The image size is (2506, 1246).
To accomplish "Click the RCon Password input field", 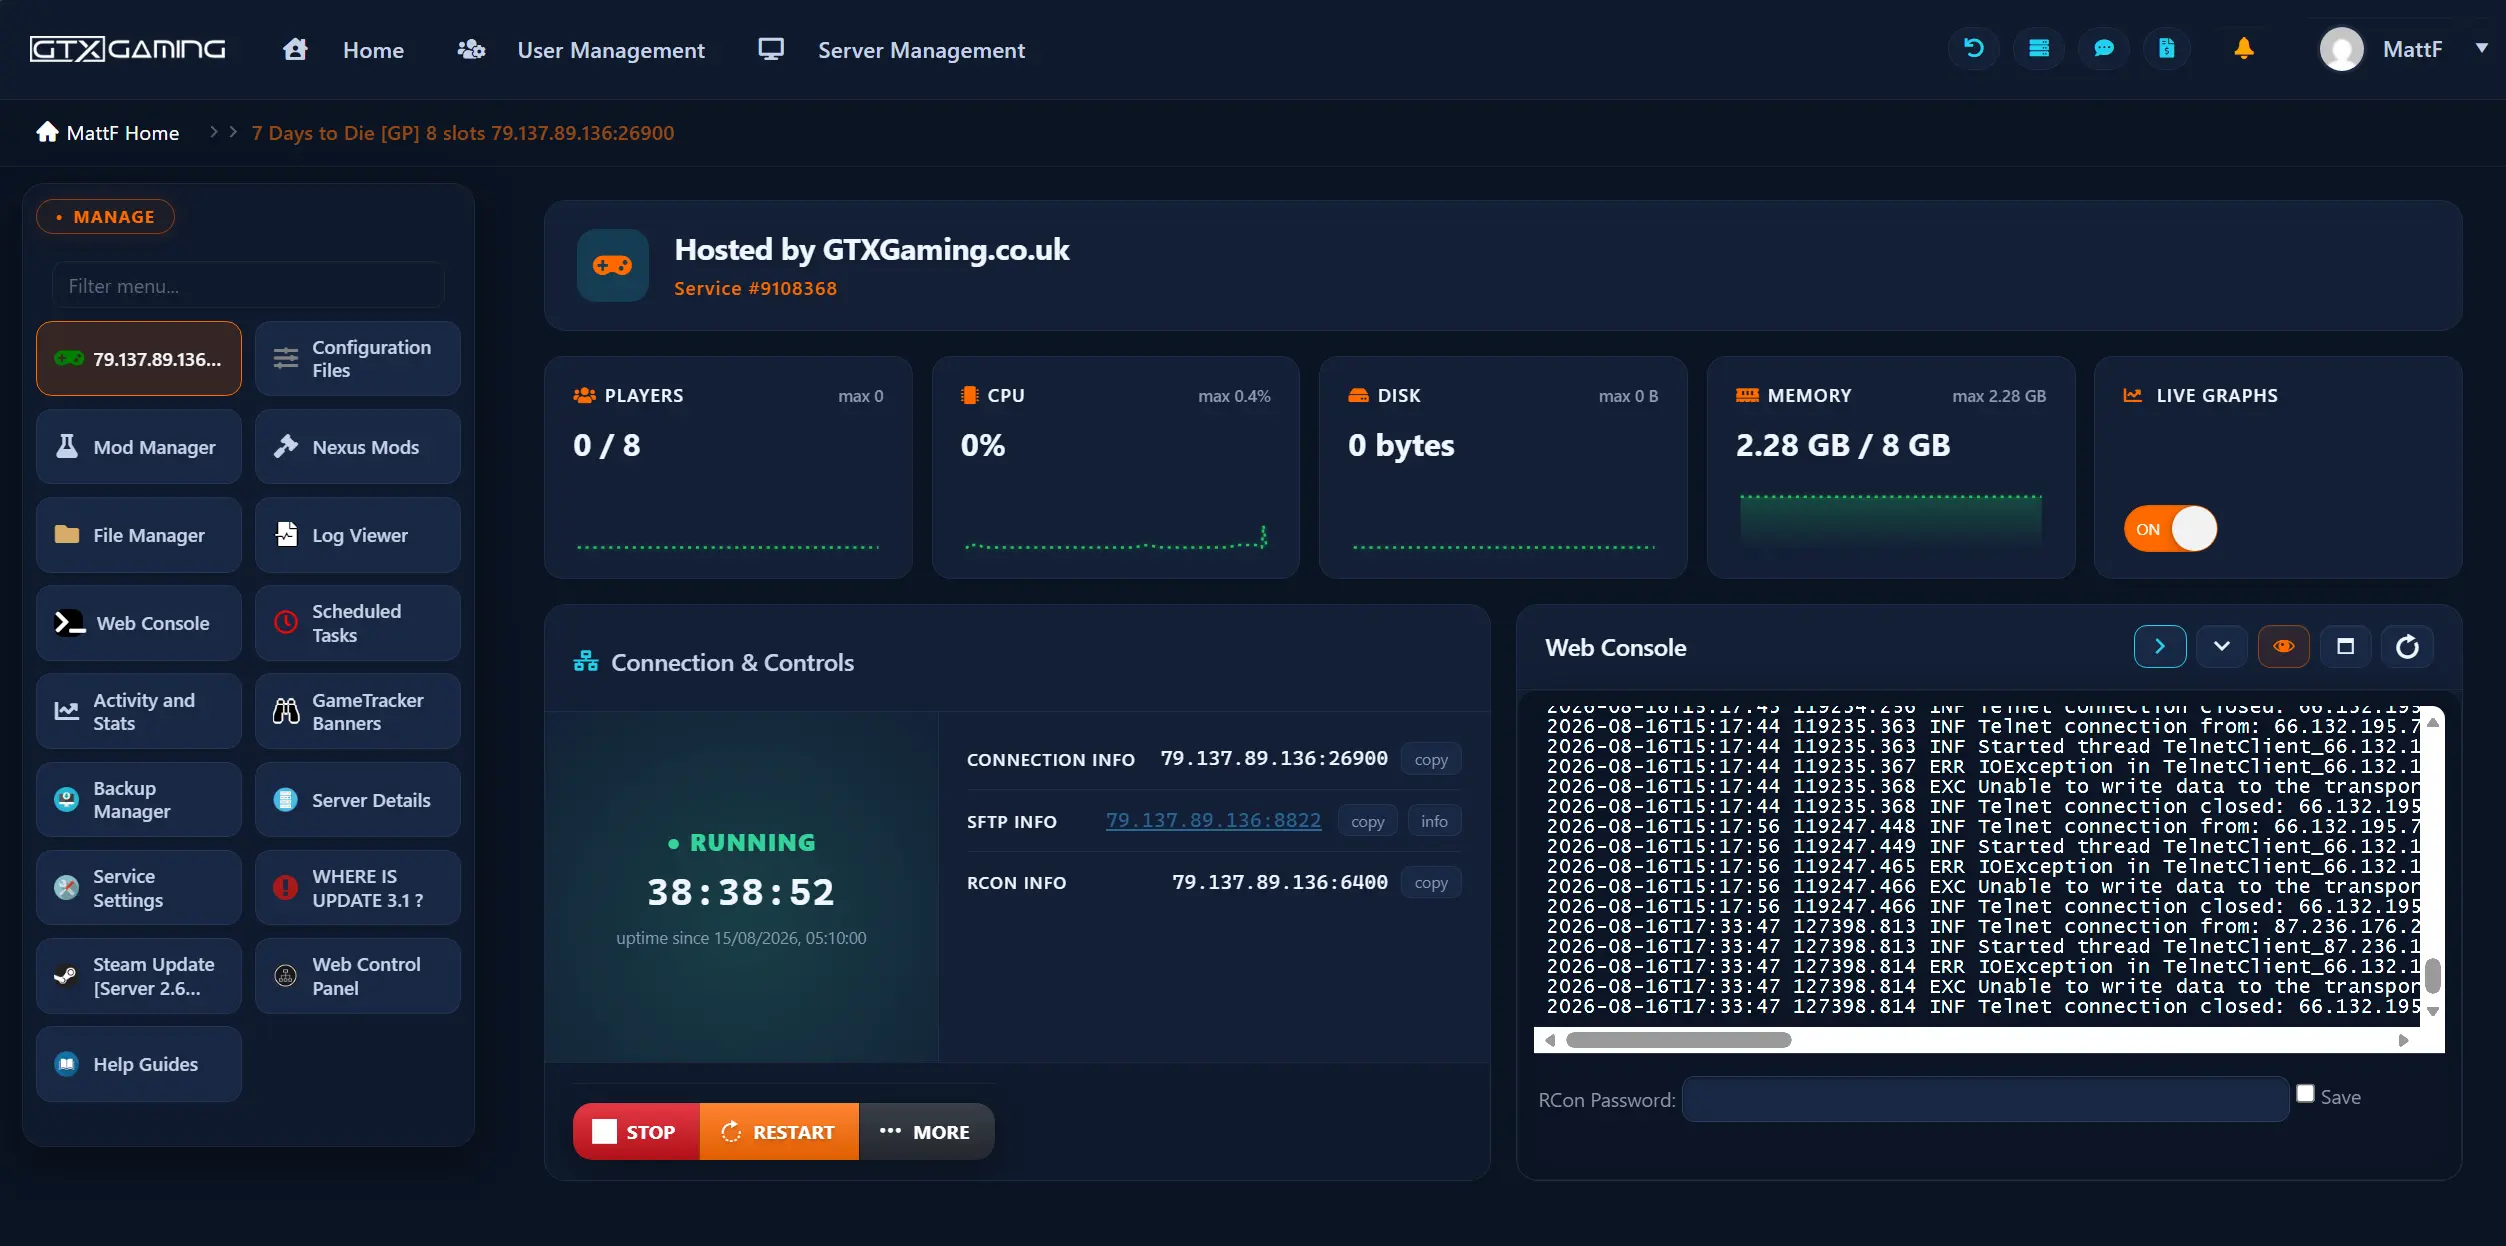I will [x=1985, y=1099].
